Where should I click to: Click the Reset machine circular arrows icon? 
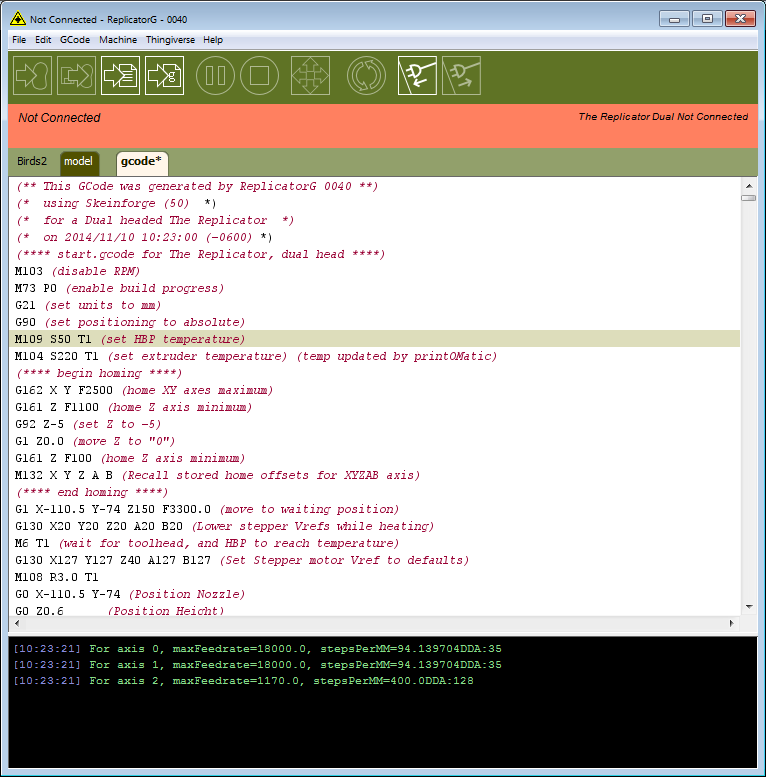(x=366, y=75)
